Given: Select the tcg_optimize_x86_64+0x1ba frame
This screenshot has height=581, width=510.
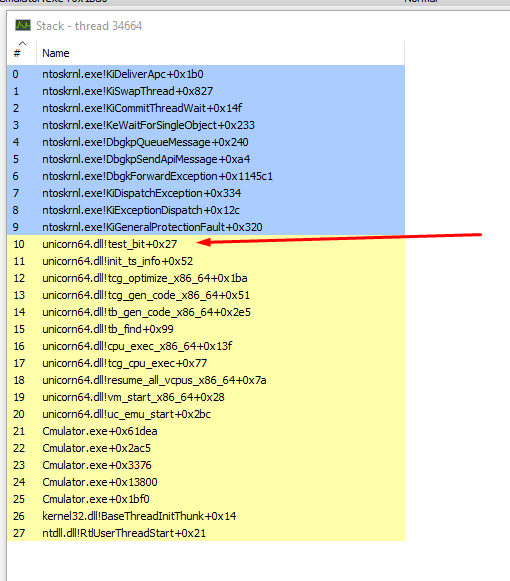Looking at the screenshot, I should pyautogui.click(x=206, y=278).
